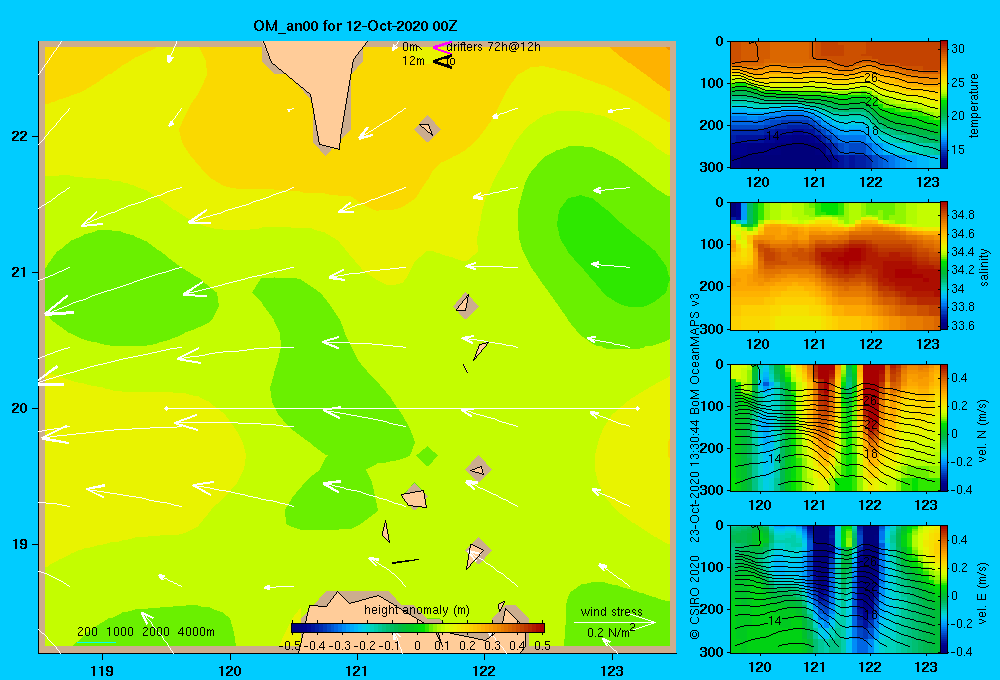
Task: Click the 'drifters 72h@12h' legend text
Action: click(x=494, y=47)
